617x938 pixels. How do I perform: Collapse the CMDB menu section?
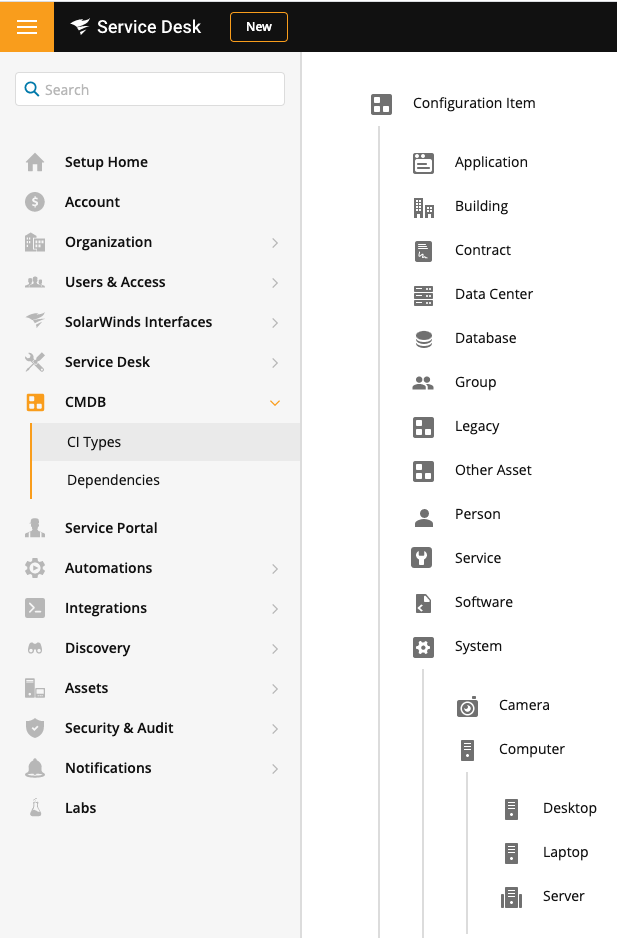[275, 403]
